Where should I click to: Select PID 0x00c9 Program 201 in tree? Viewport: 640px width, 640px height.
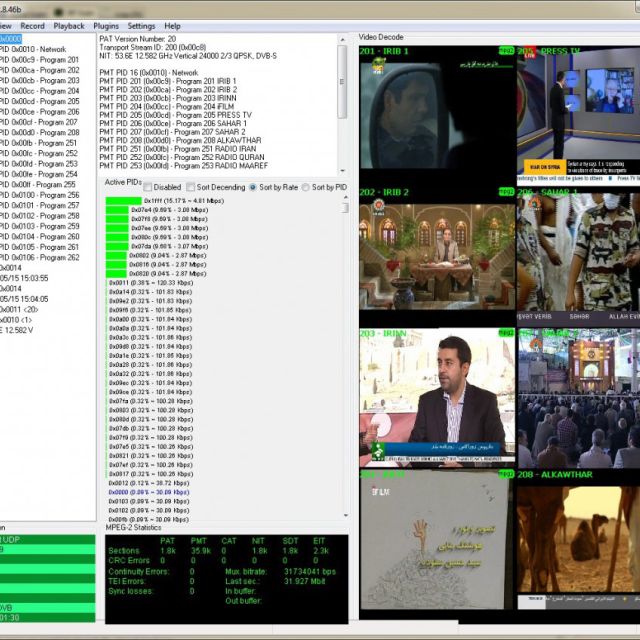(x=40, y=60)
